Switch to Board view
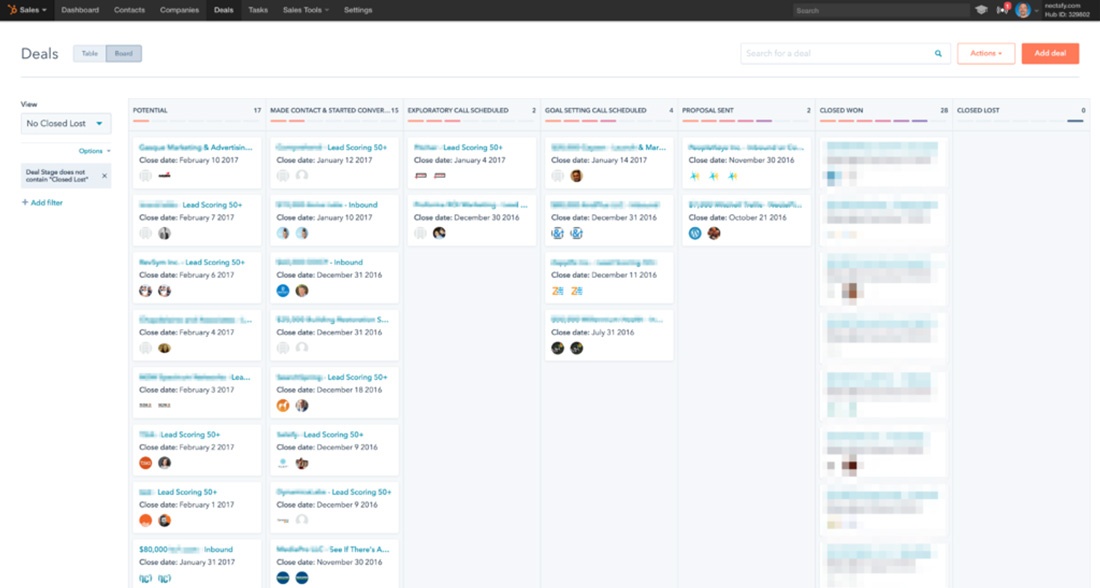Image resolution: width=1100 pixels, height=588 pixels. point(123,53)
